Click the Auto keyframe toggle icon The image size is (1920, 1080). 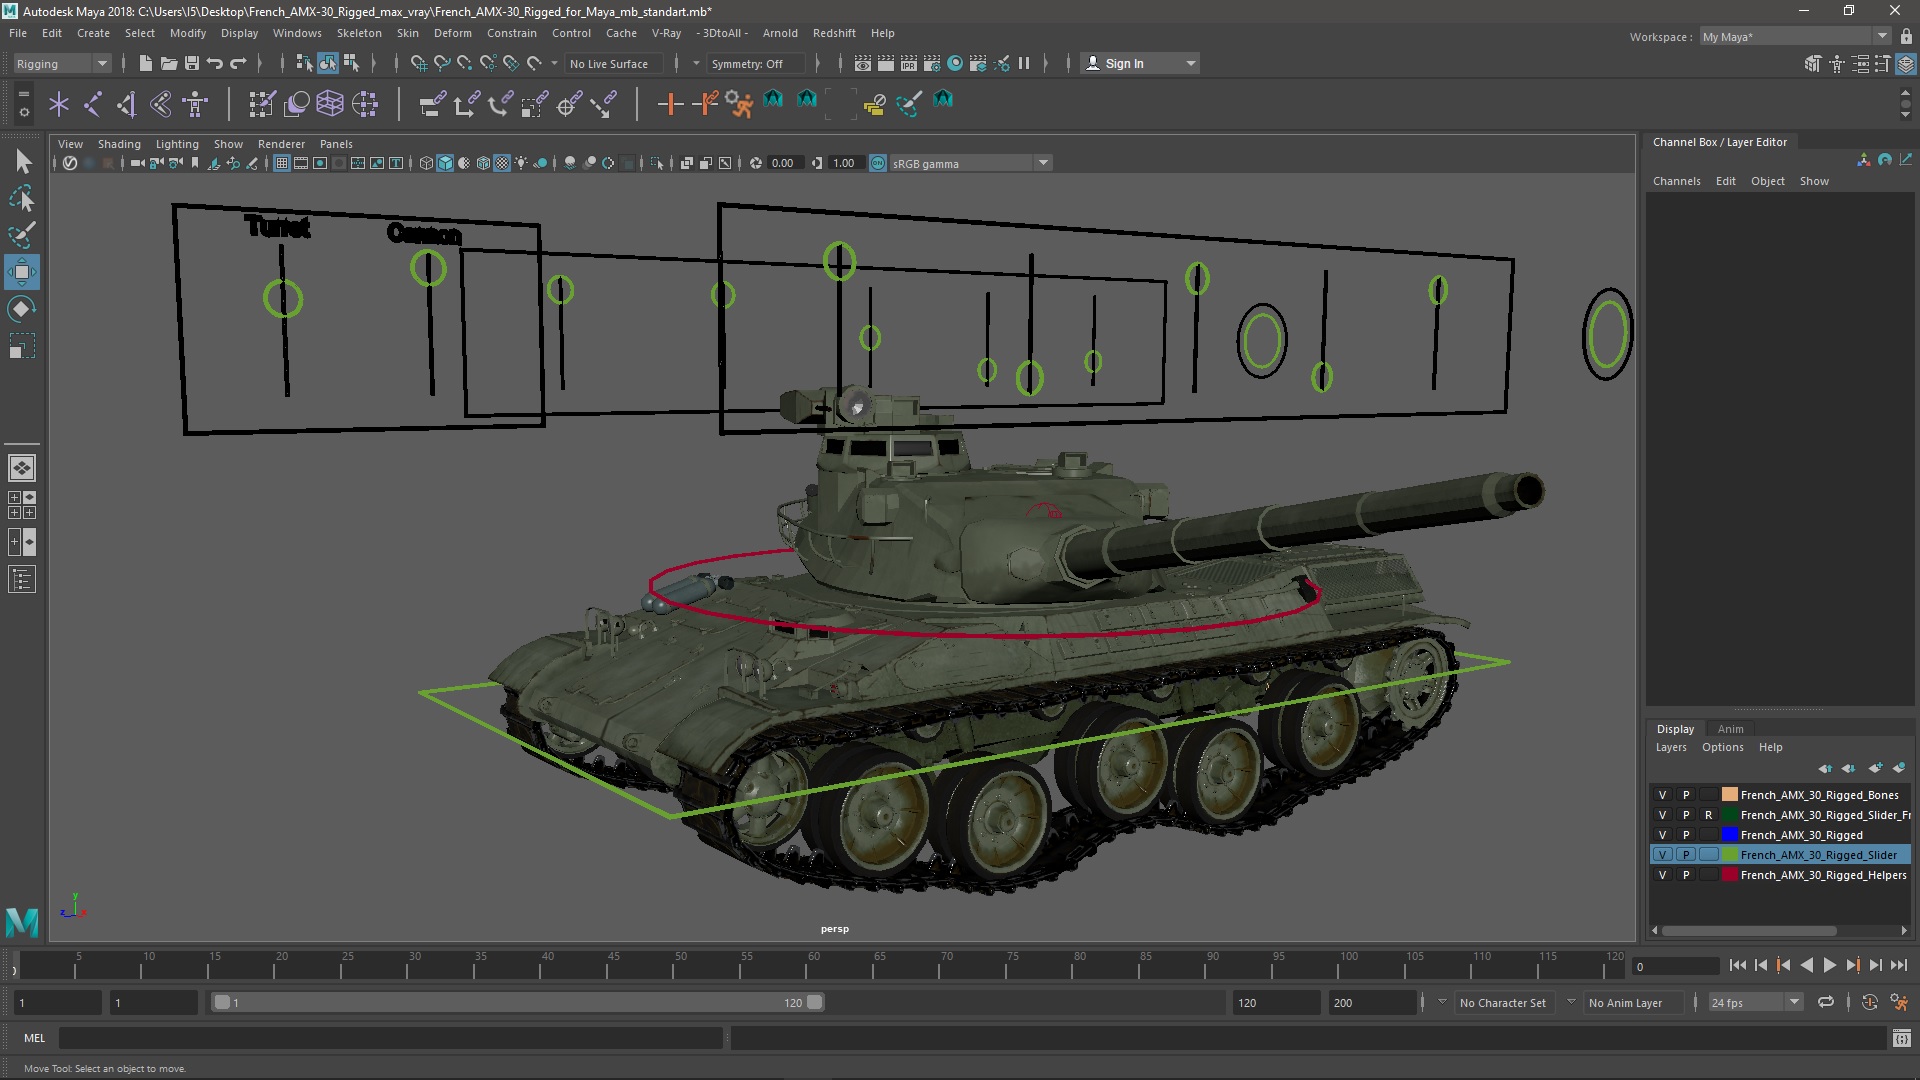point(1869,1002)
